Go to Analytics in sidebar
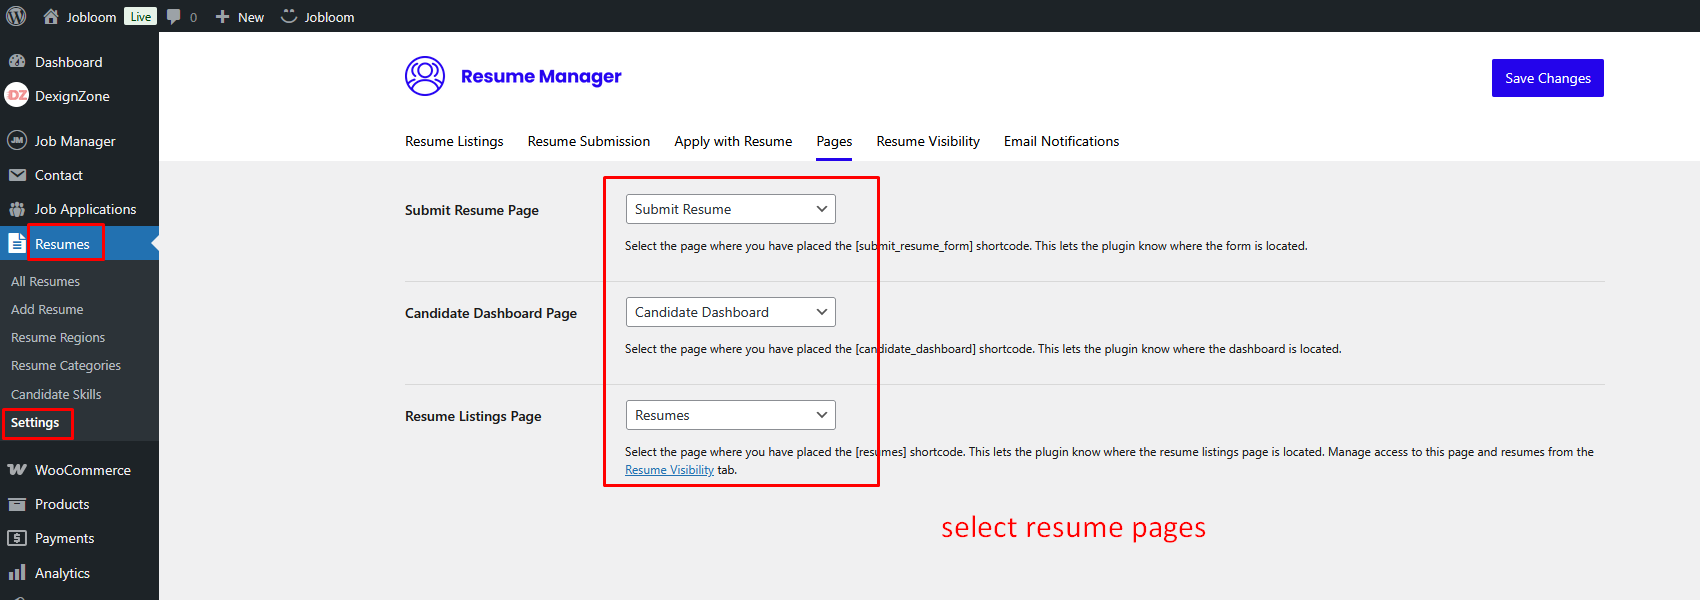Viewport: 1700px width, 600px height. (x=62, y=573)
